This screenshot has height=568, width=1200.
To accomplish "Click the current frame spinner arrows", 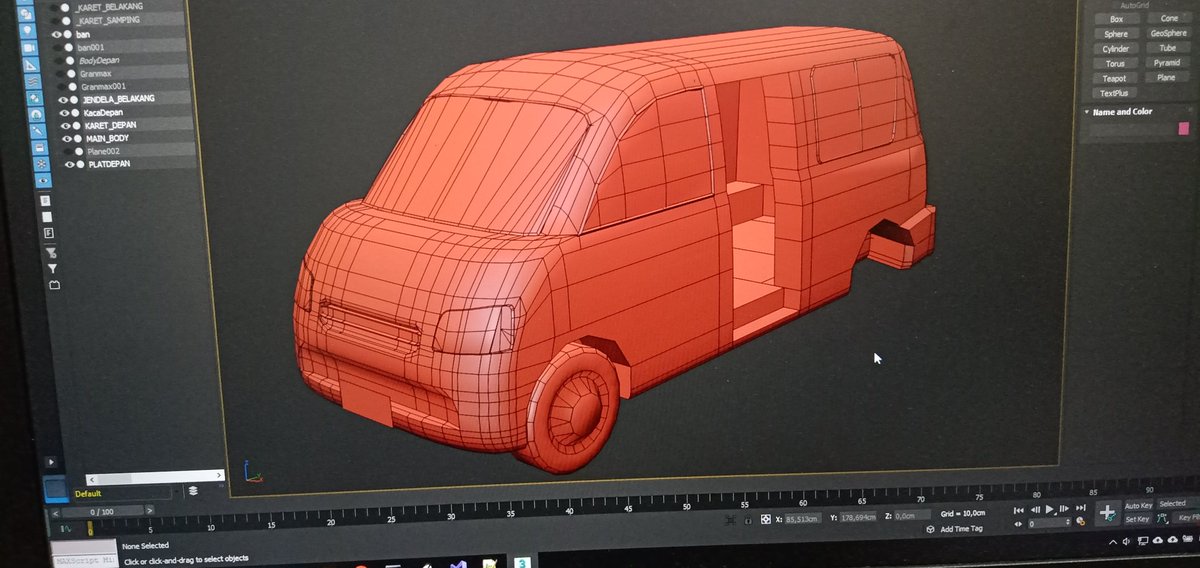I will pos(1067,522).
